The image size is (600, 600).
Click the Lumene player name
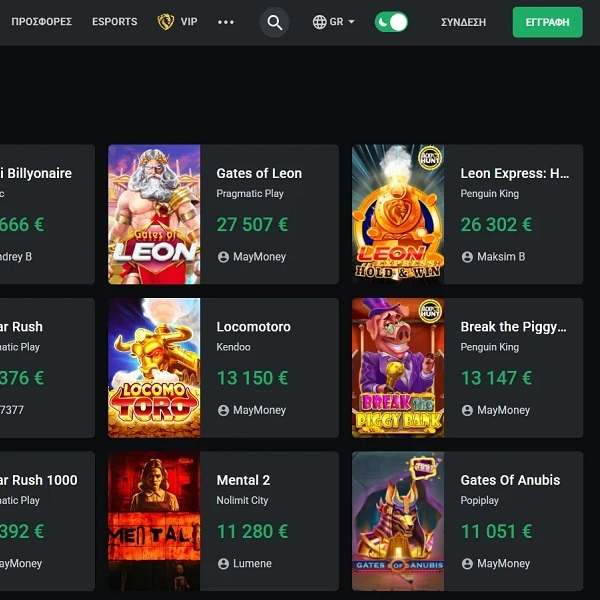pyautogui.click(x=253, y=564)
